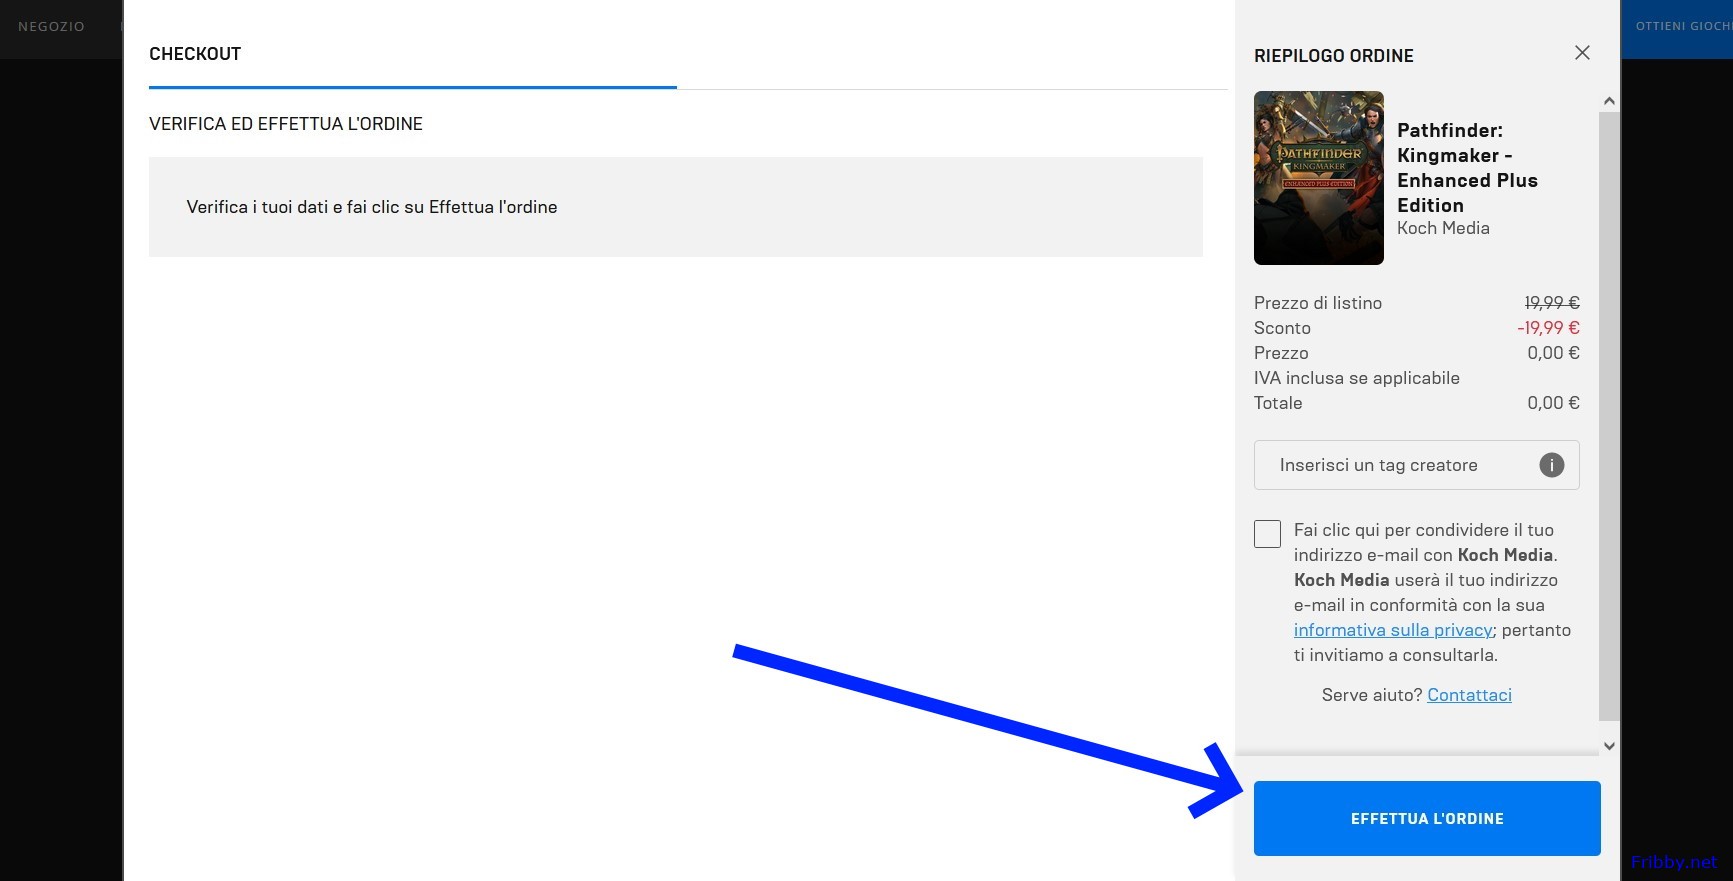Enable sharing email with Koch Media
This screenshot has height=881, width=1733.
(1267, 534)
